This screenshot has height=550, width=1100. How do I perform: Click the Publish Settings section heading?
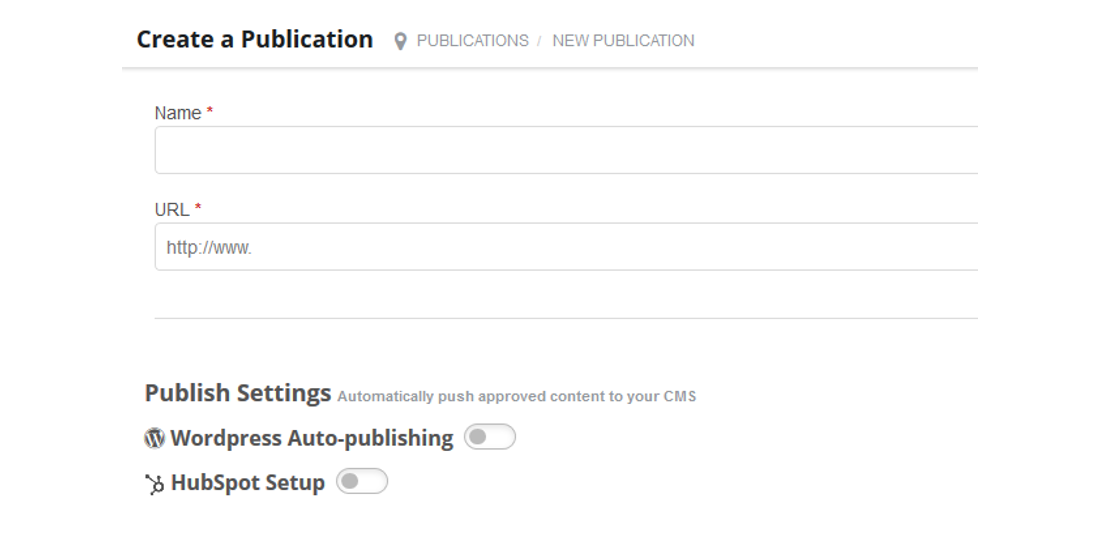click(238, 393)
